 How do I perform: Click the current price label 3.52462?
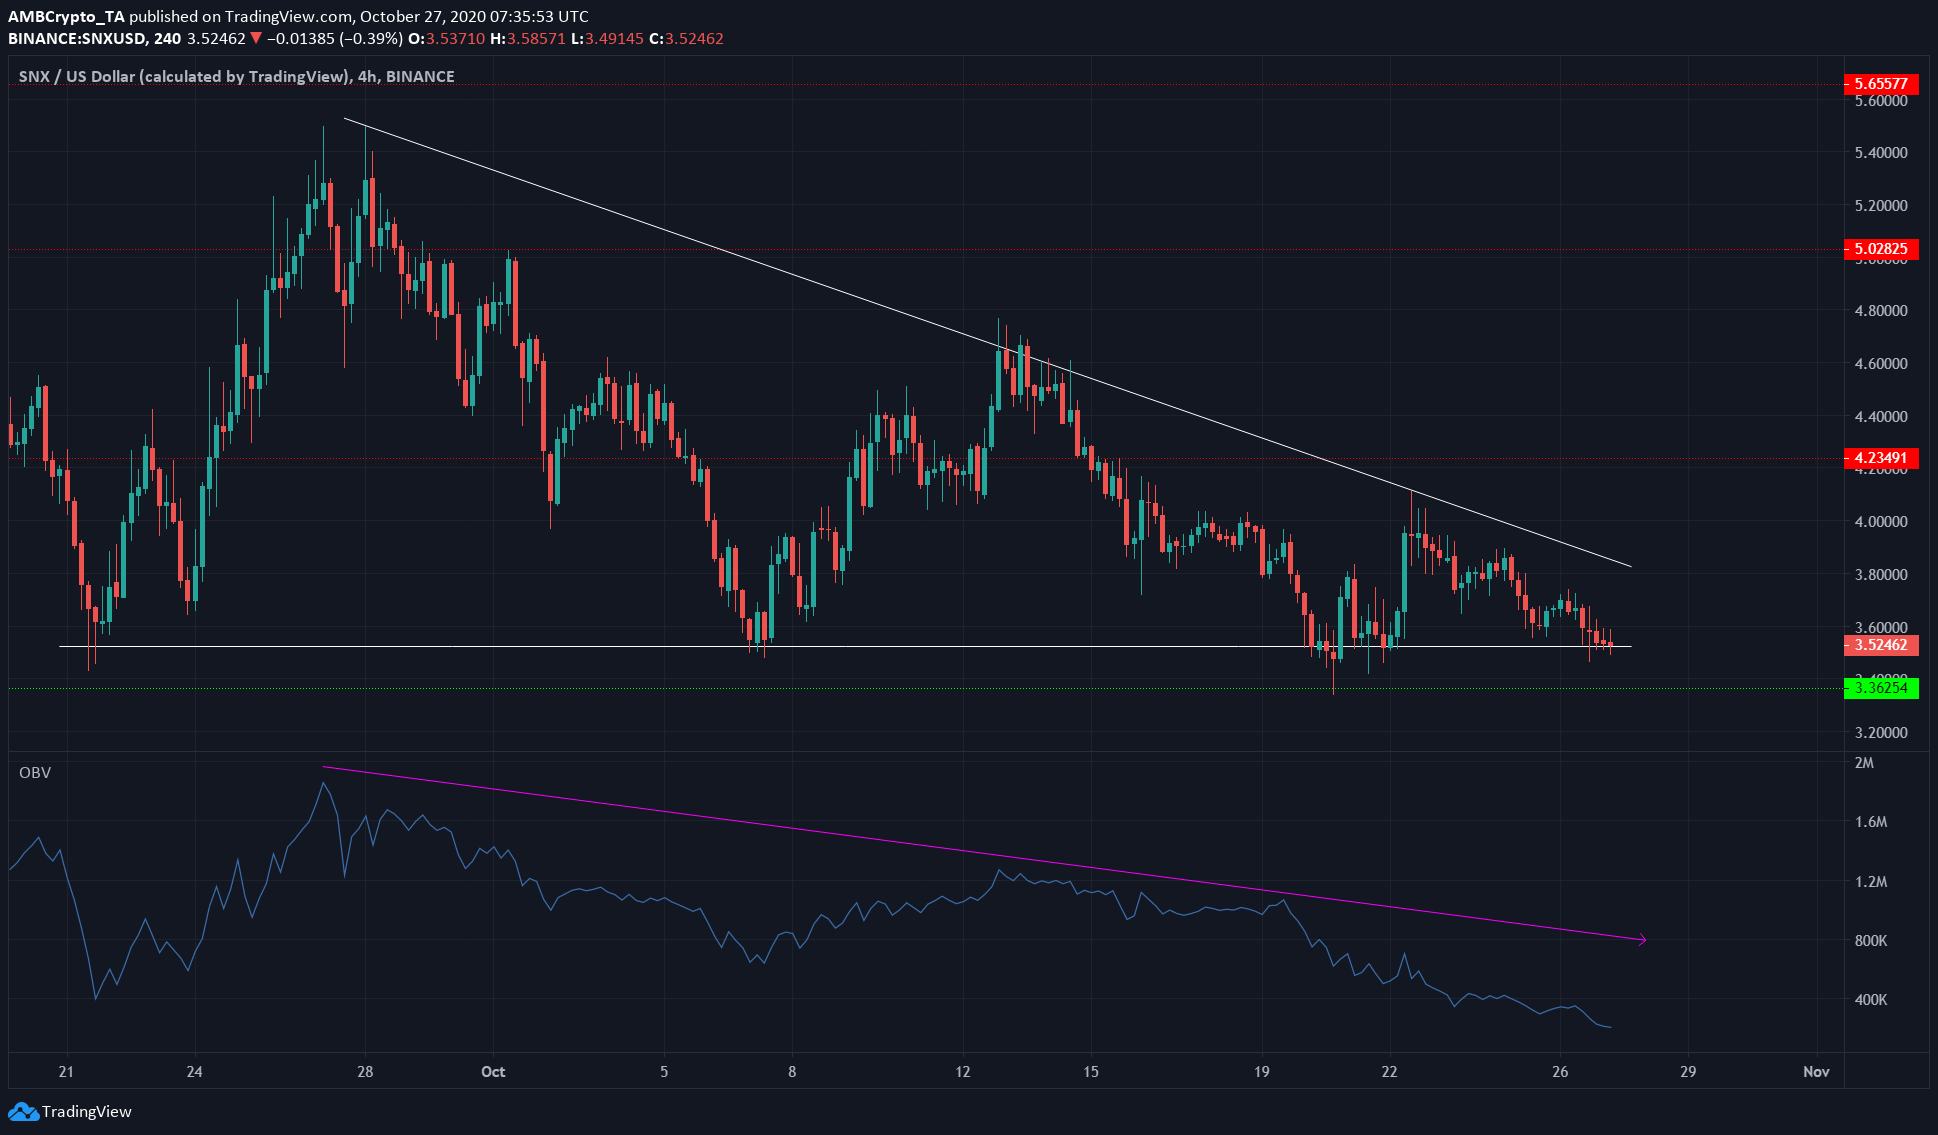tap(1881, 645)
